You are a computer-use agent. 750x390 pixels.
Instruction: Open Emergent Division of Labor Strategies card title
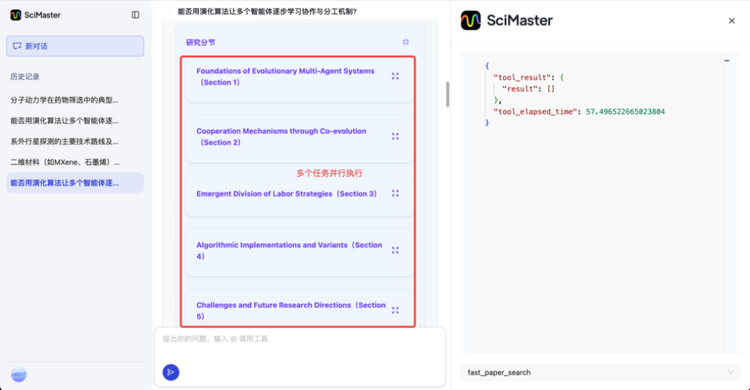point(287,194)
